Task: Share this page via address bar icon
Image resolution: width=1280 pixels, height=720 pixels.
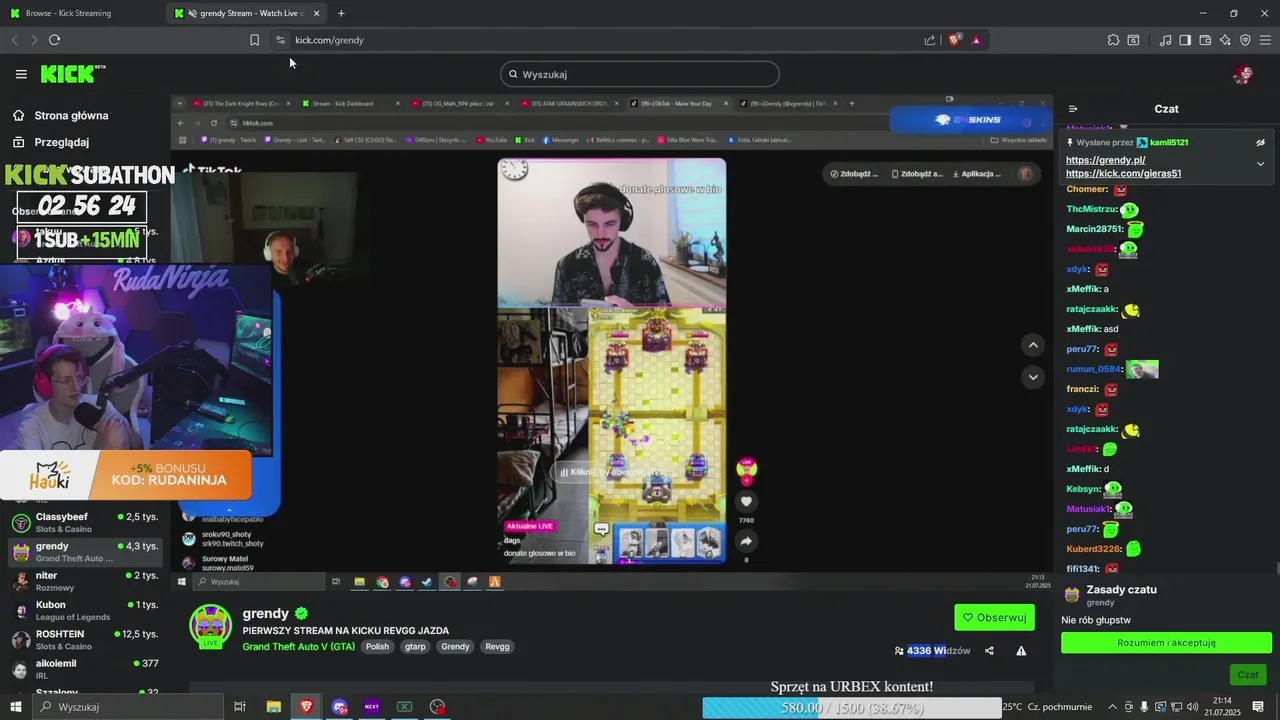Action: click(930, 40)
